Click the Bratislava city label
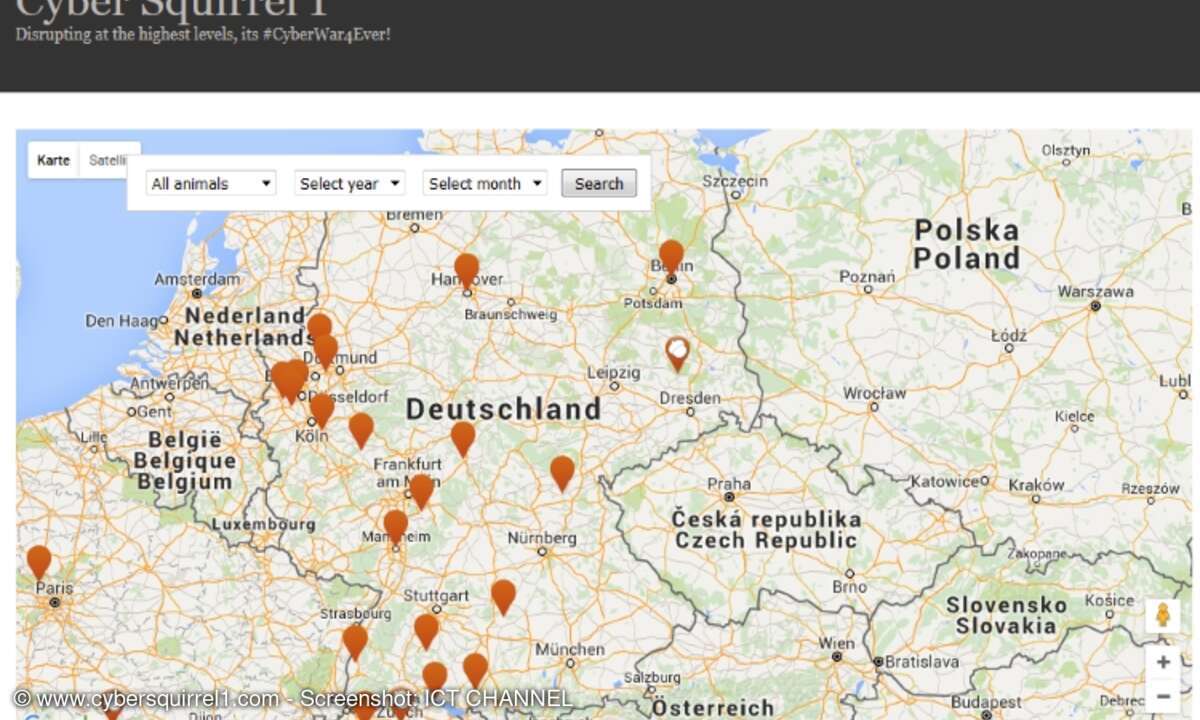 point(923,662)
